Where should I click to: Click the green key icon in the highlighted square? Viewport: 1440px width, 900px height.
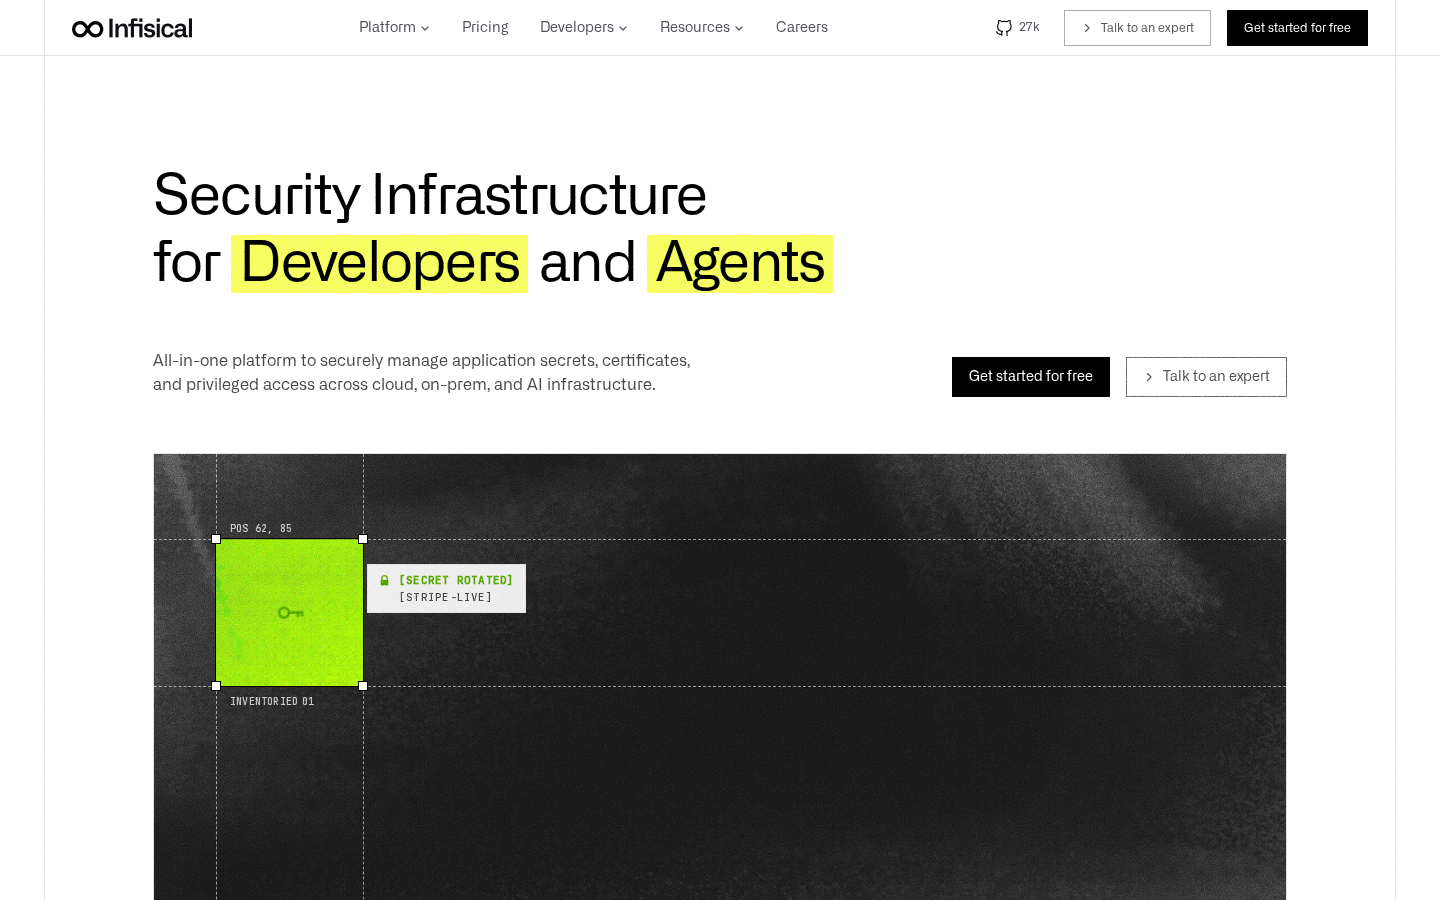pyautogui.click(x=290, y=613)
